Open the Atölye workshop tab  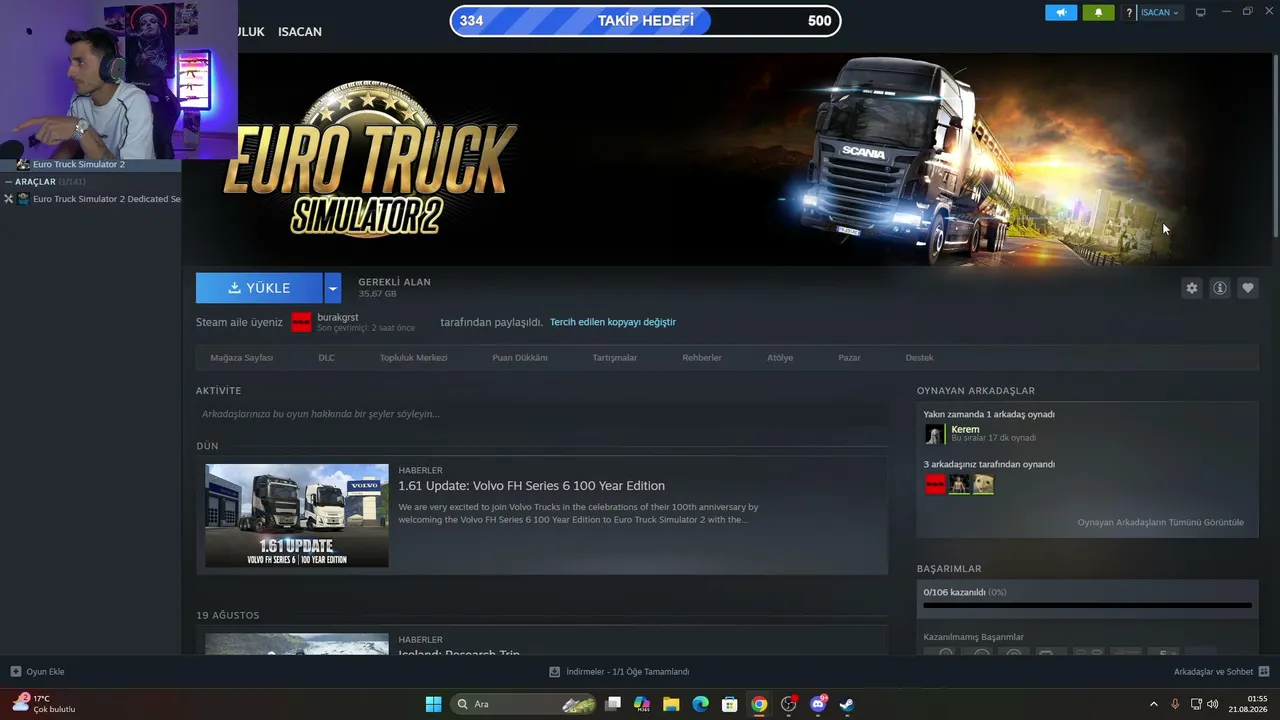click(x=780, y=357)
